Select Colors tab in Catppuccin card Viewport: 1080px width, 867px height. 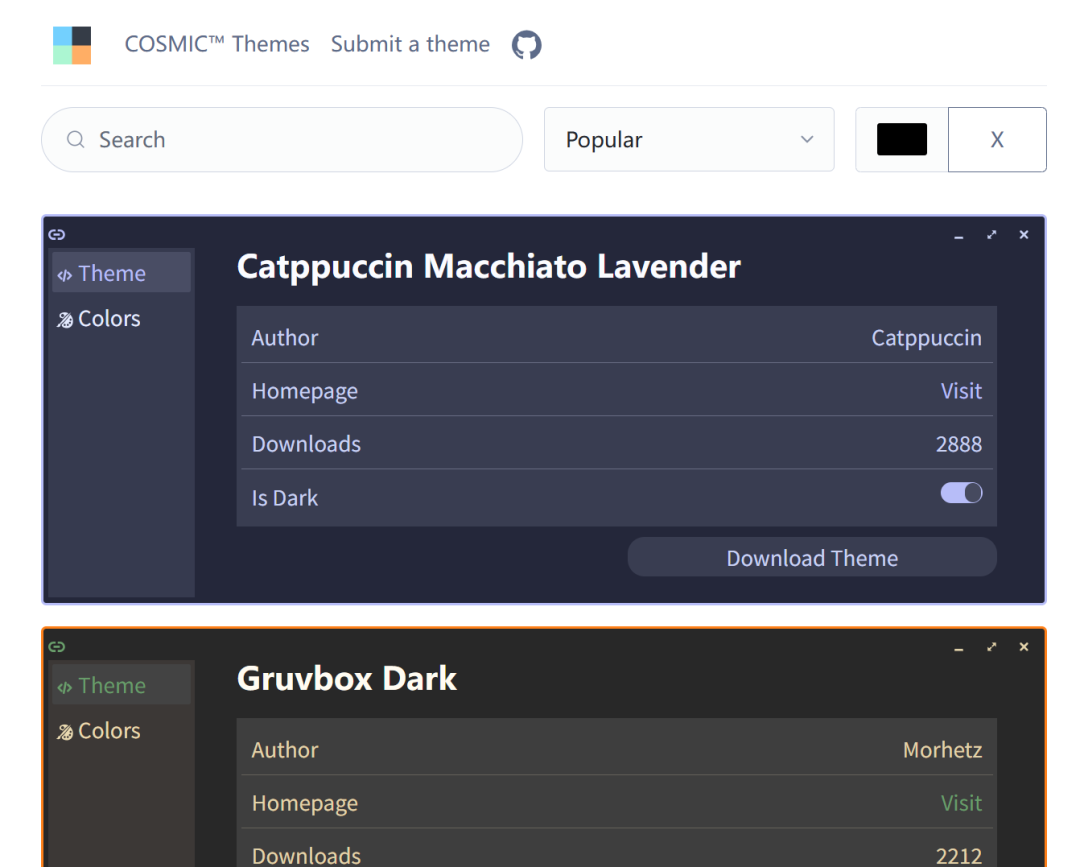pos(121,318)
